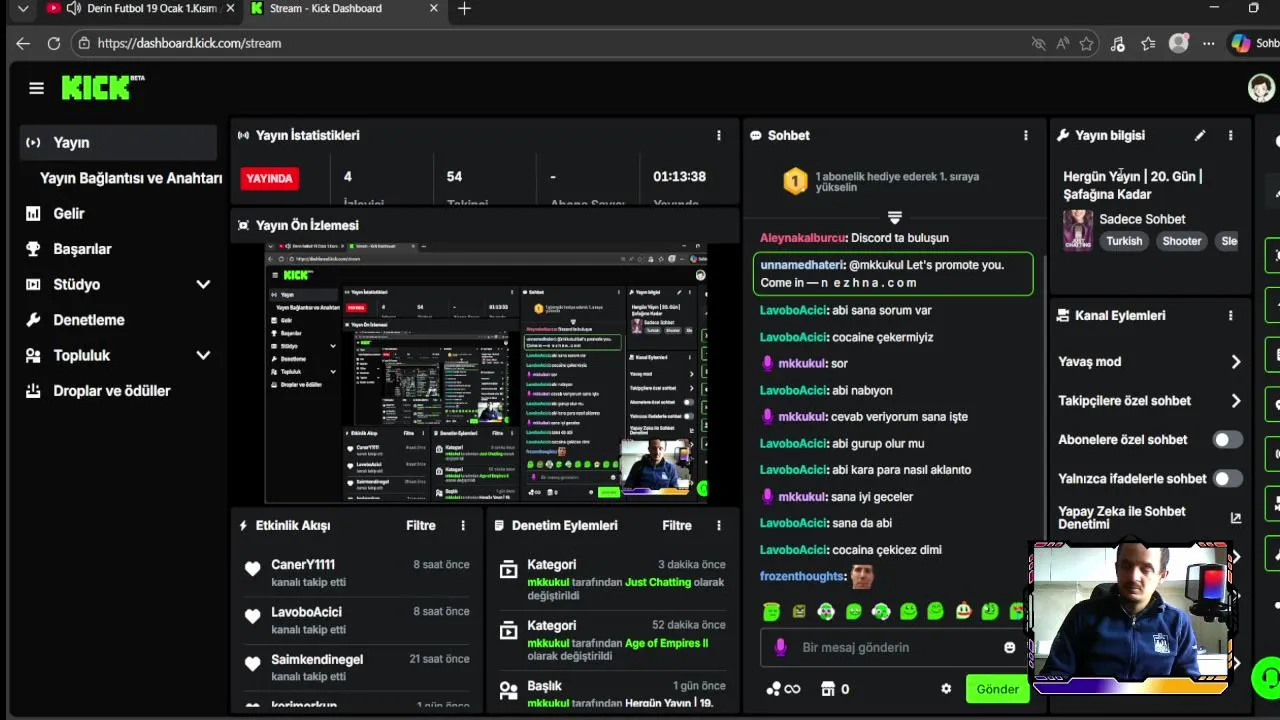Open Yayın Bağlantısı ve Anahtarı page
This screenshot has height=720, width=1280.
click(131, 178)
